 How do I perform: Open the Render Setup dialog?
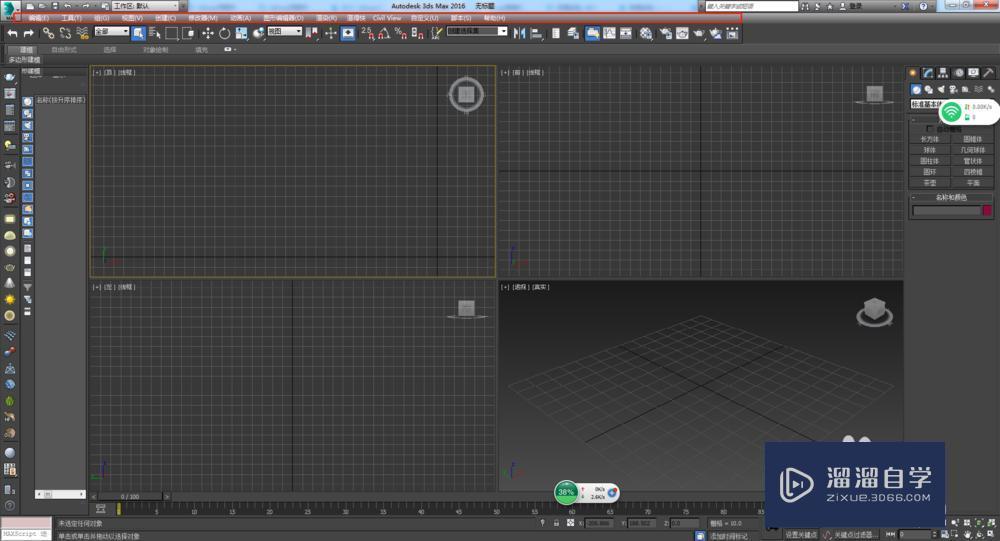[665, 33]
